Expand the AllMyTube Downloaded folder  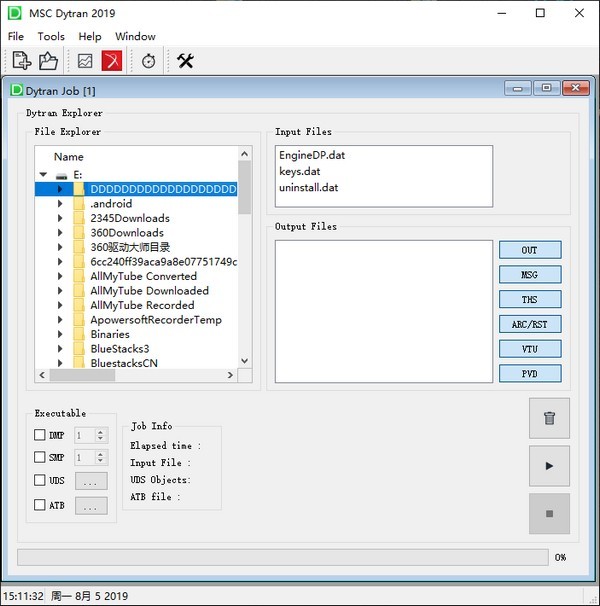(60, 291)
